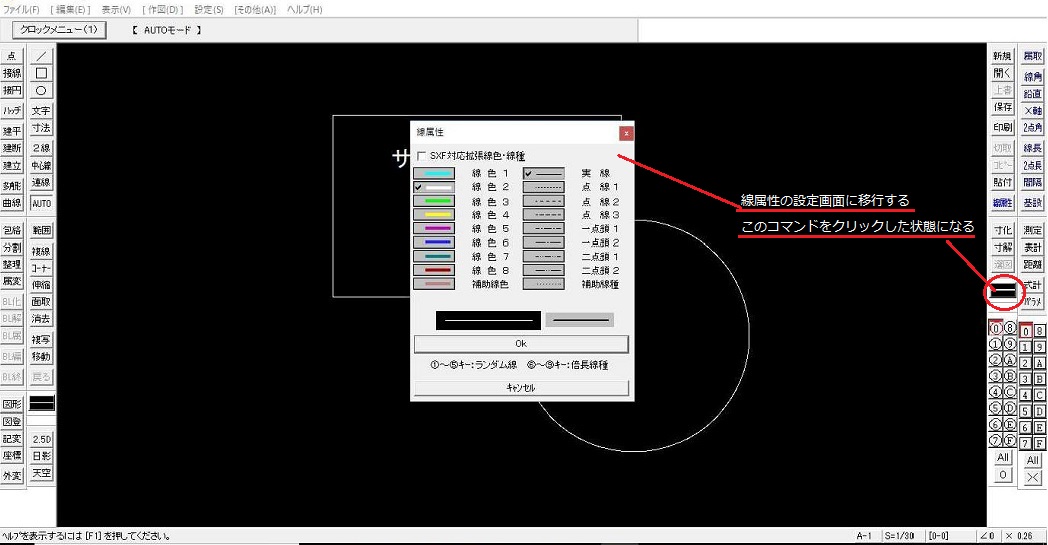
Task: Click the line attribute bar circled in red
Action: [x=1003, y=292]
